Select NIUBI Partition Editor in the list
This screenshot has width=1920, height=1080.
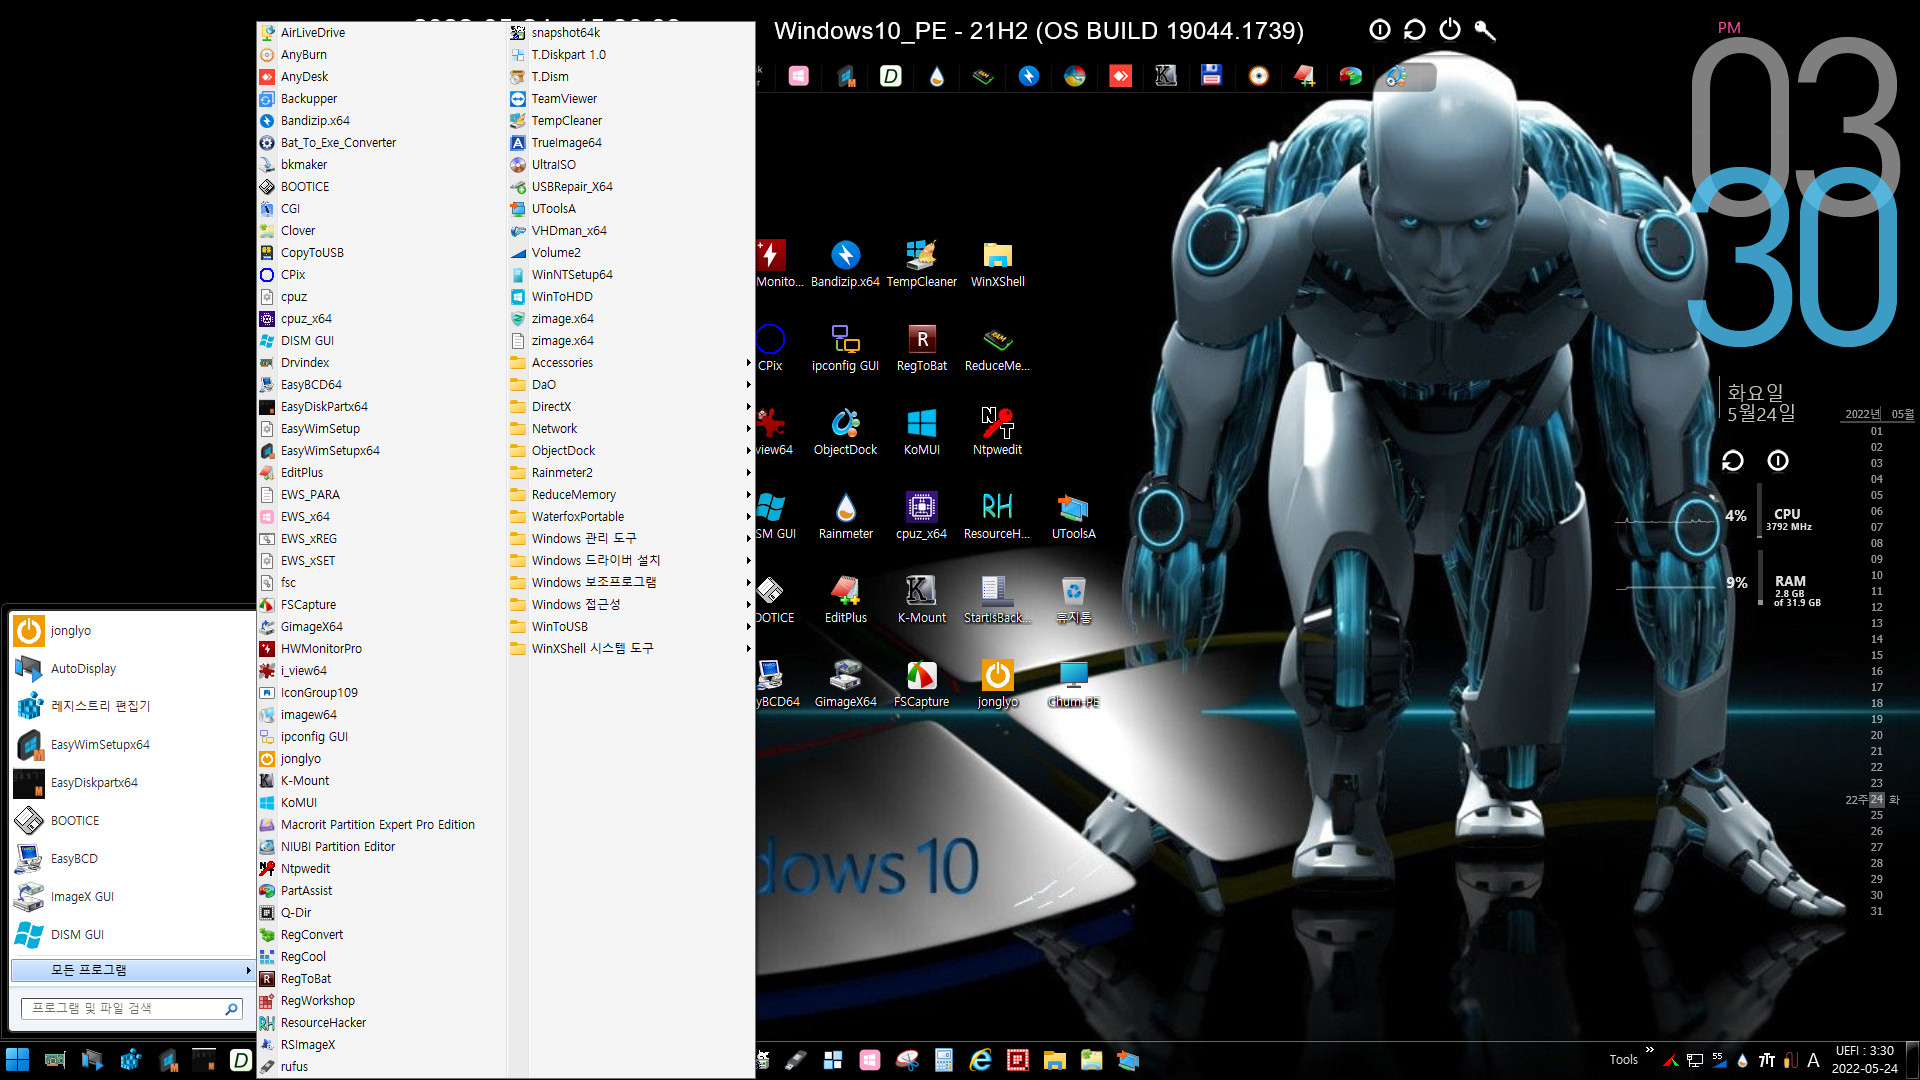pyautogui.click(x=381, y=847)
